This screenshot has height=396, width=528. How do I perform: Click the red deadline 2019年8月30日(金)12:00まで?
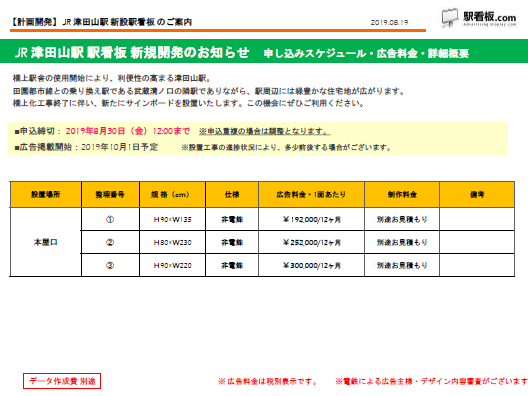(128, 131)
